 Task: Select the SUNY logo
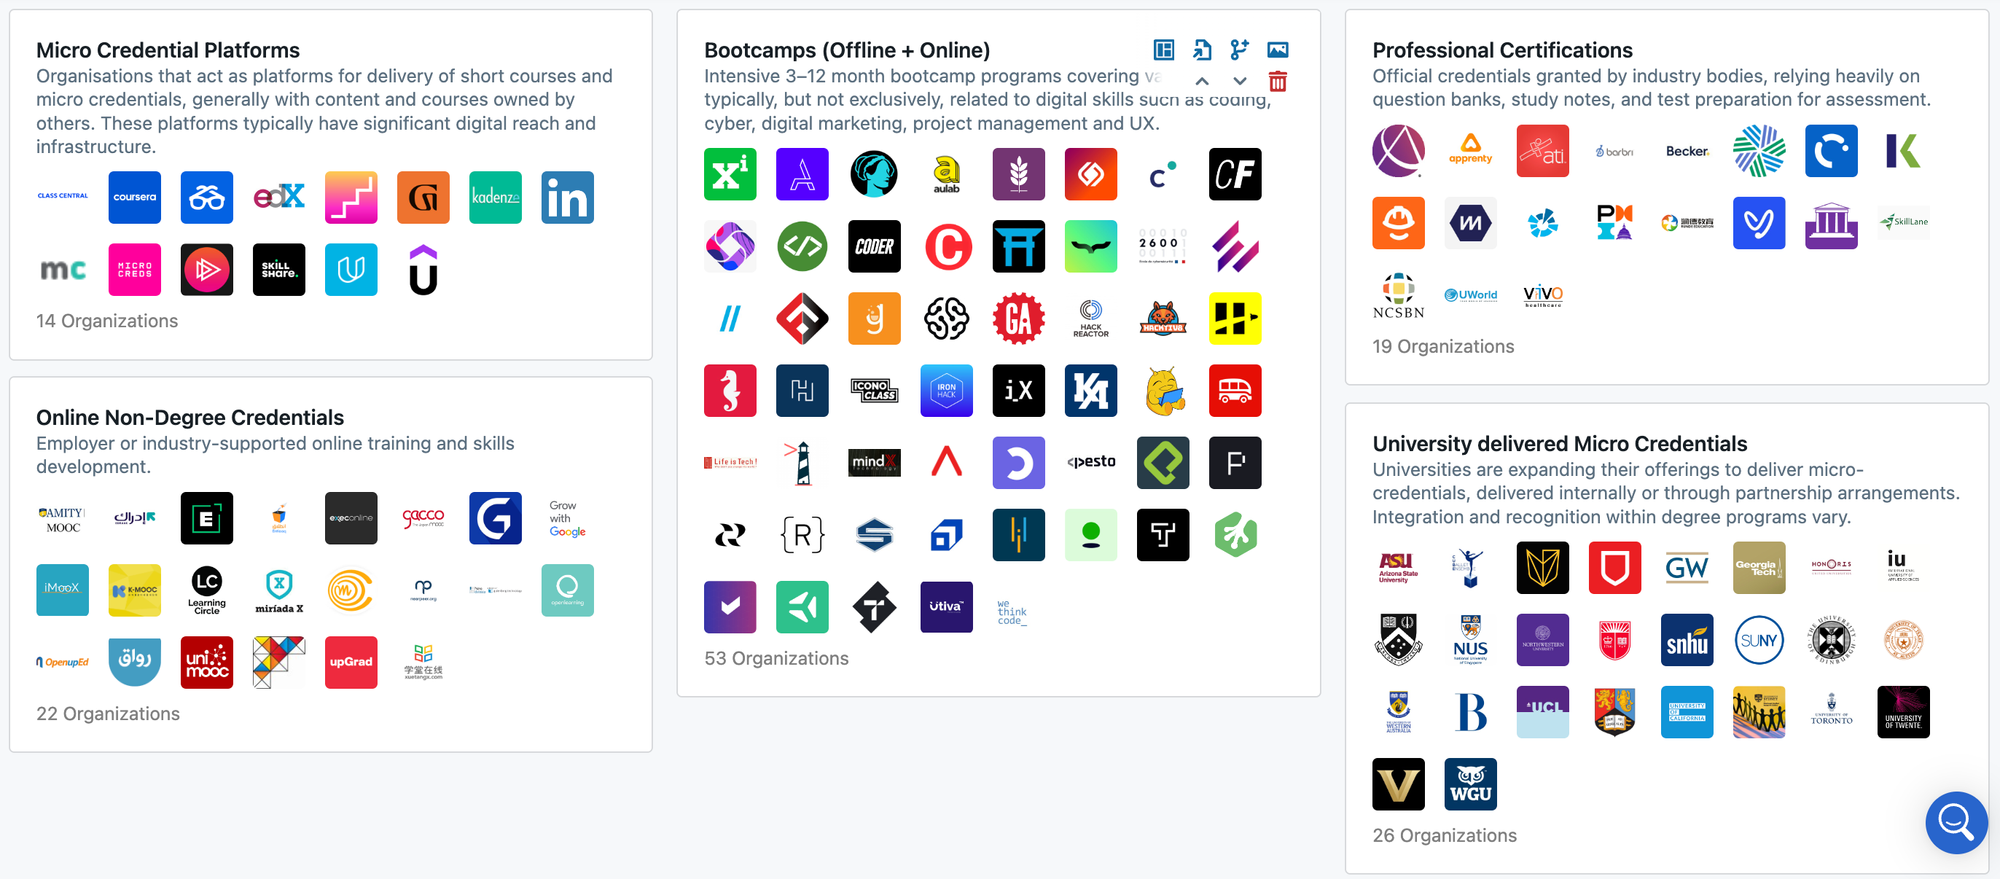tap(1759, 640)
